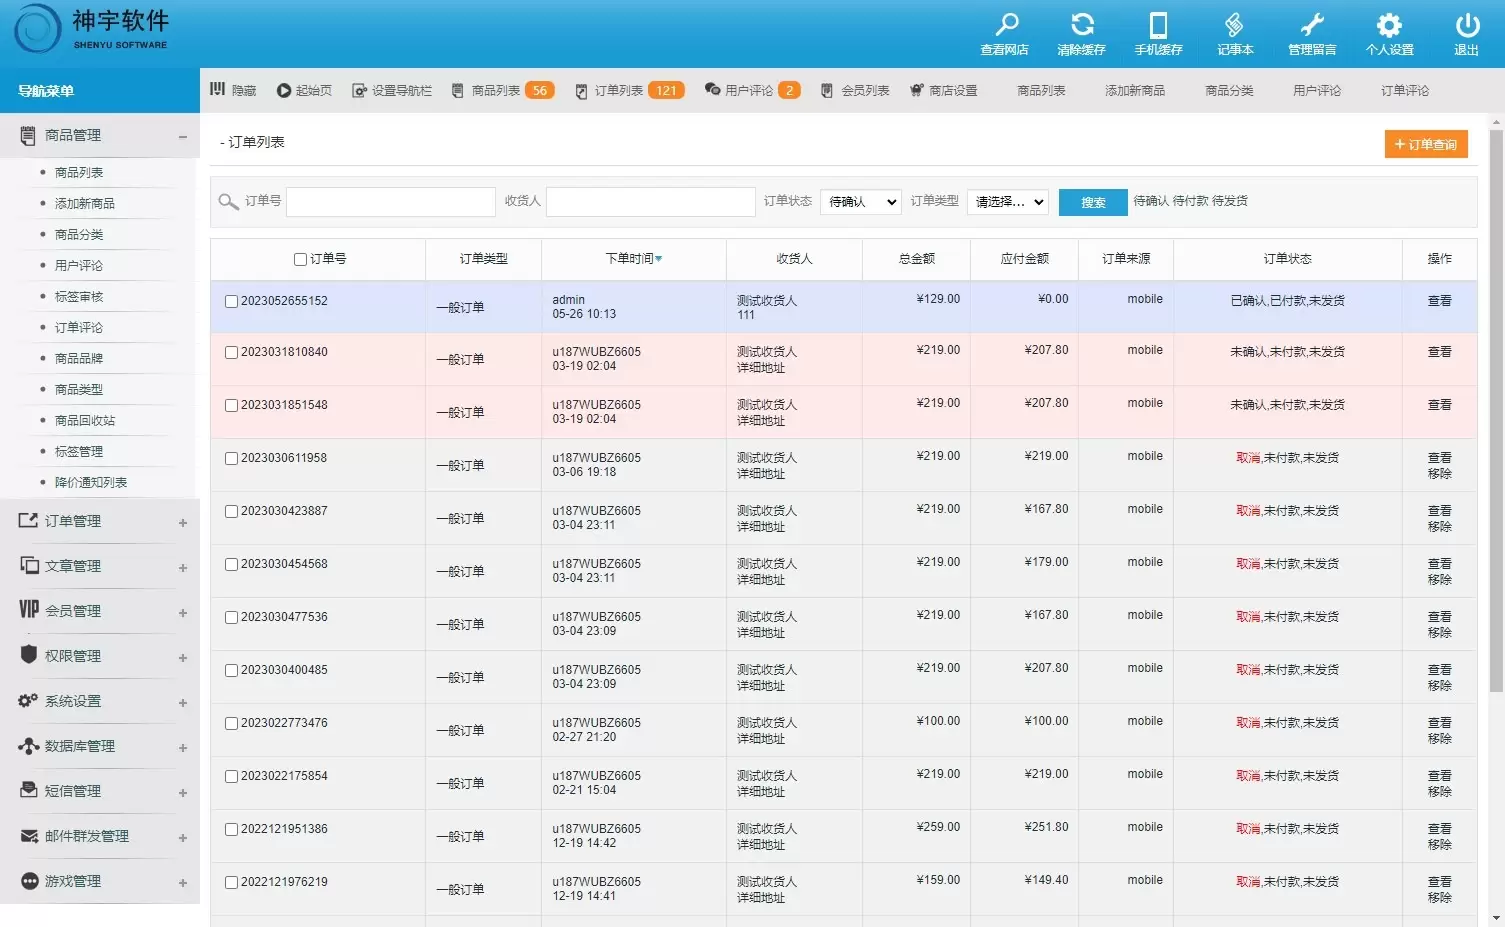Screen dimensions: 1505x927
Task: Click the 管理留言 wrench icon
Action: (x=1312, y=25)
